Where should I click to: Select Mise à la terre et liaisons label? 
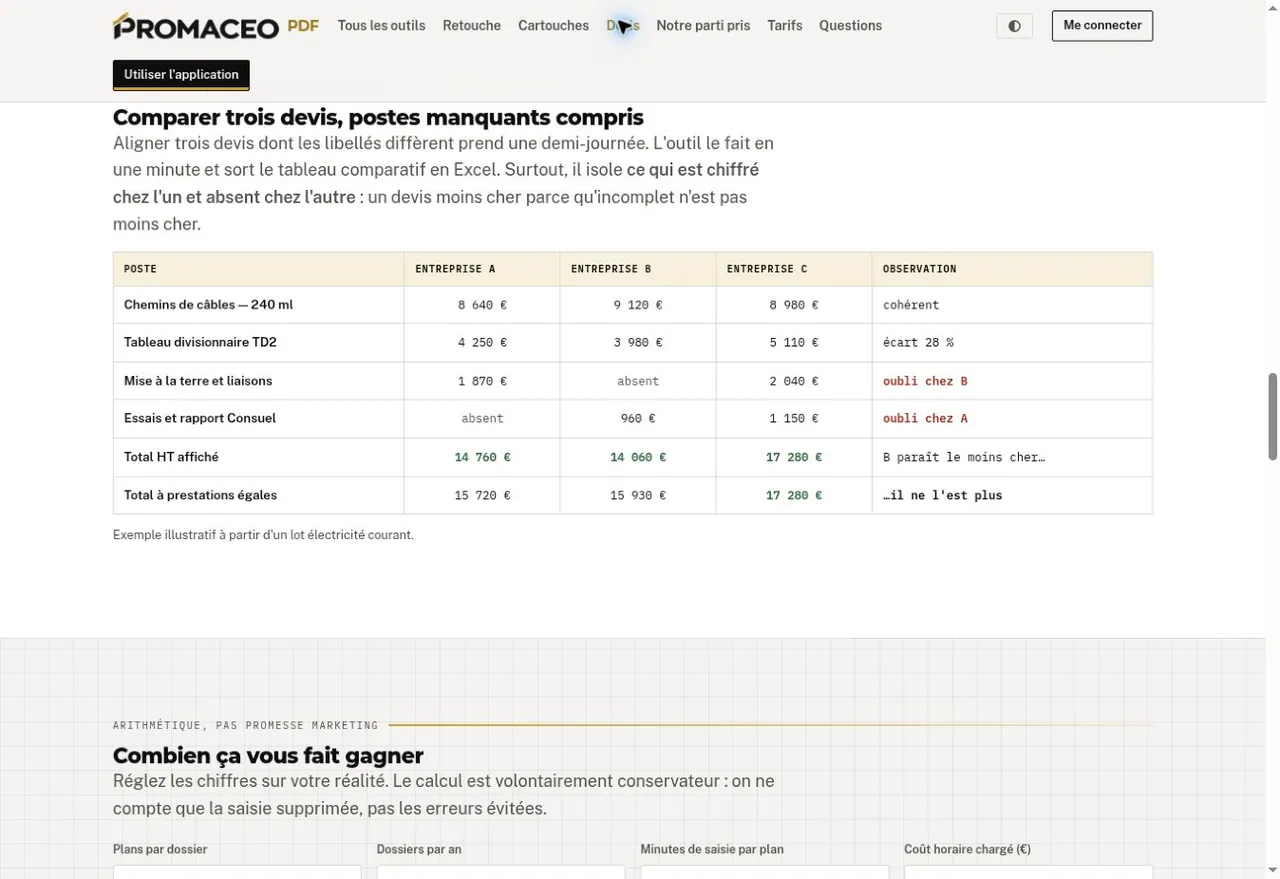point(198,381)
